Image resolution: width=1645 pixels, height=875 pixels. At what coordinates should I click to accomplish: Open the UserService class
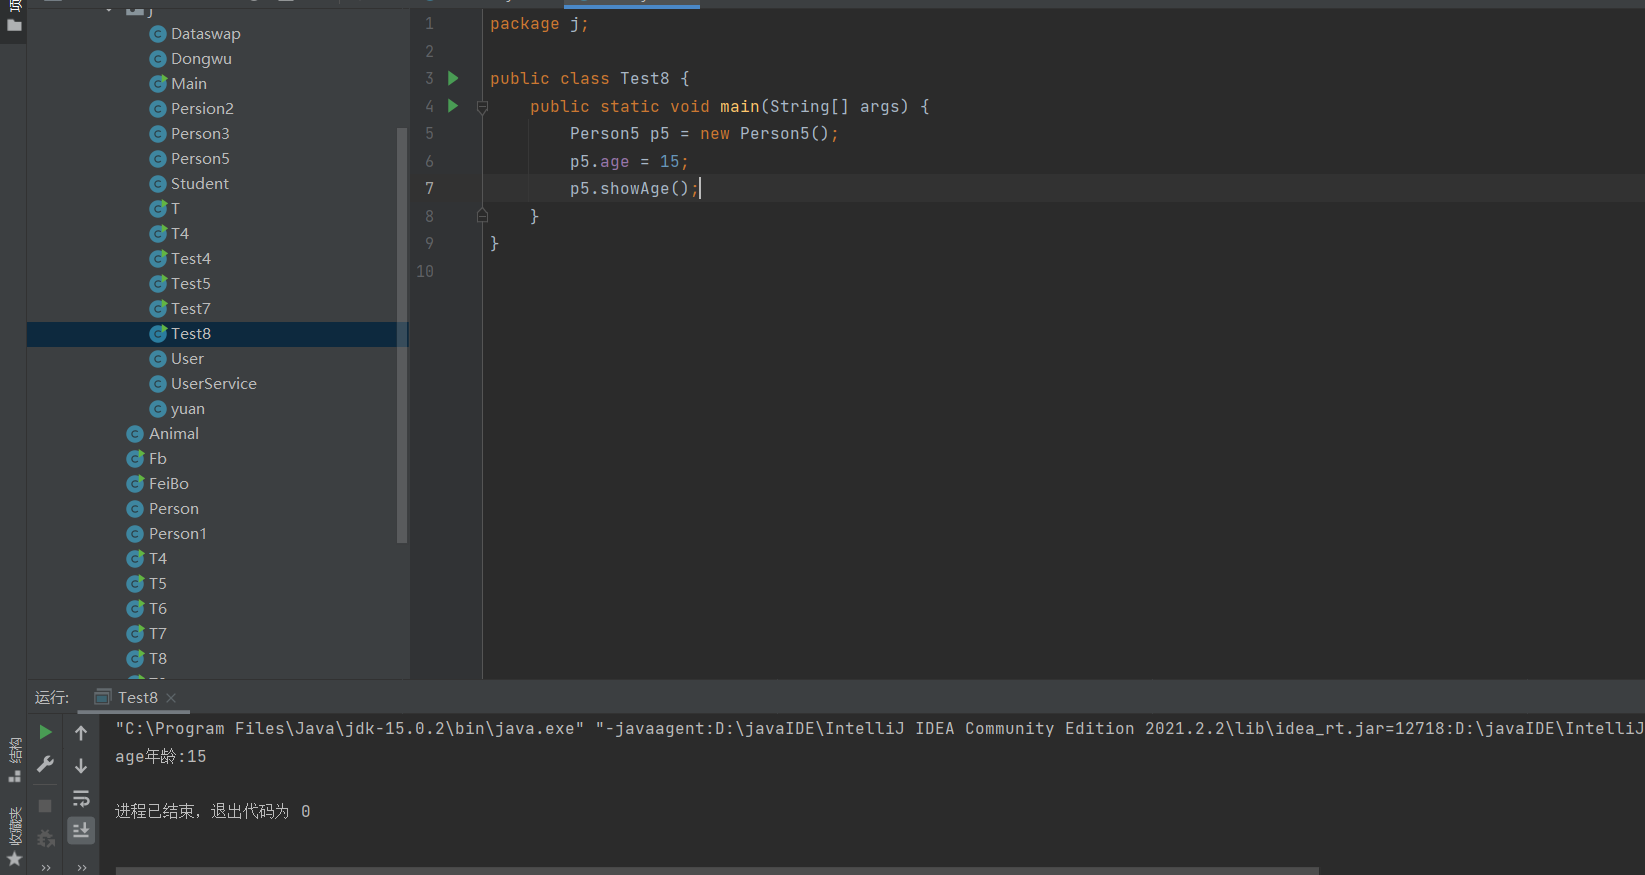(214, 384)
